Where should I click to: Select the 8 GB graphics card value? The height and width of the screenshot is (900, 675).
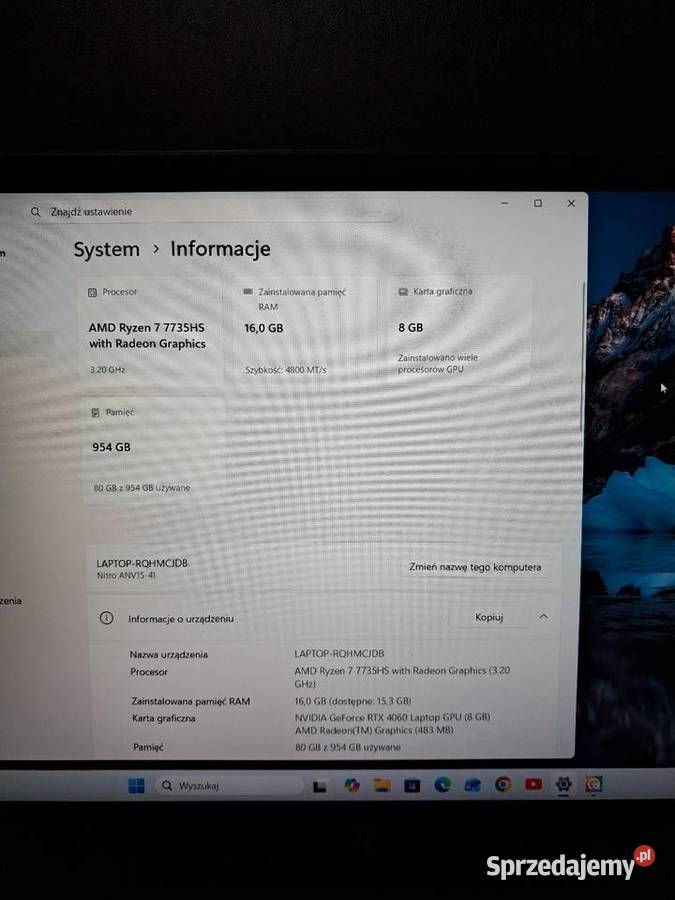410,328
